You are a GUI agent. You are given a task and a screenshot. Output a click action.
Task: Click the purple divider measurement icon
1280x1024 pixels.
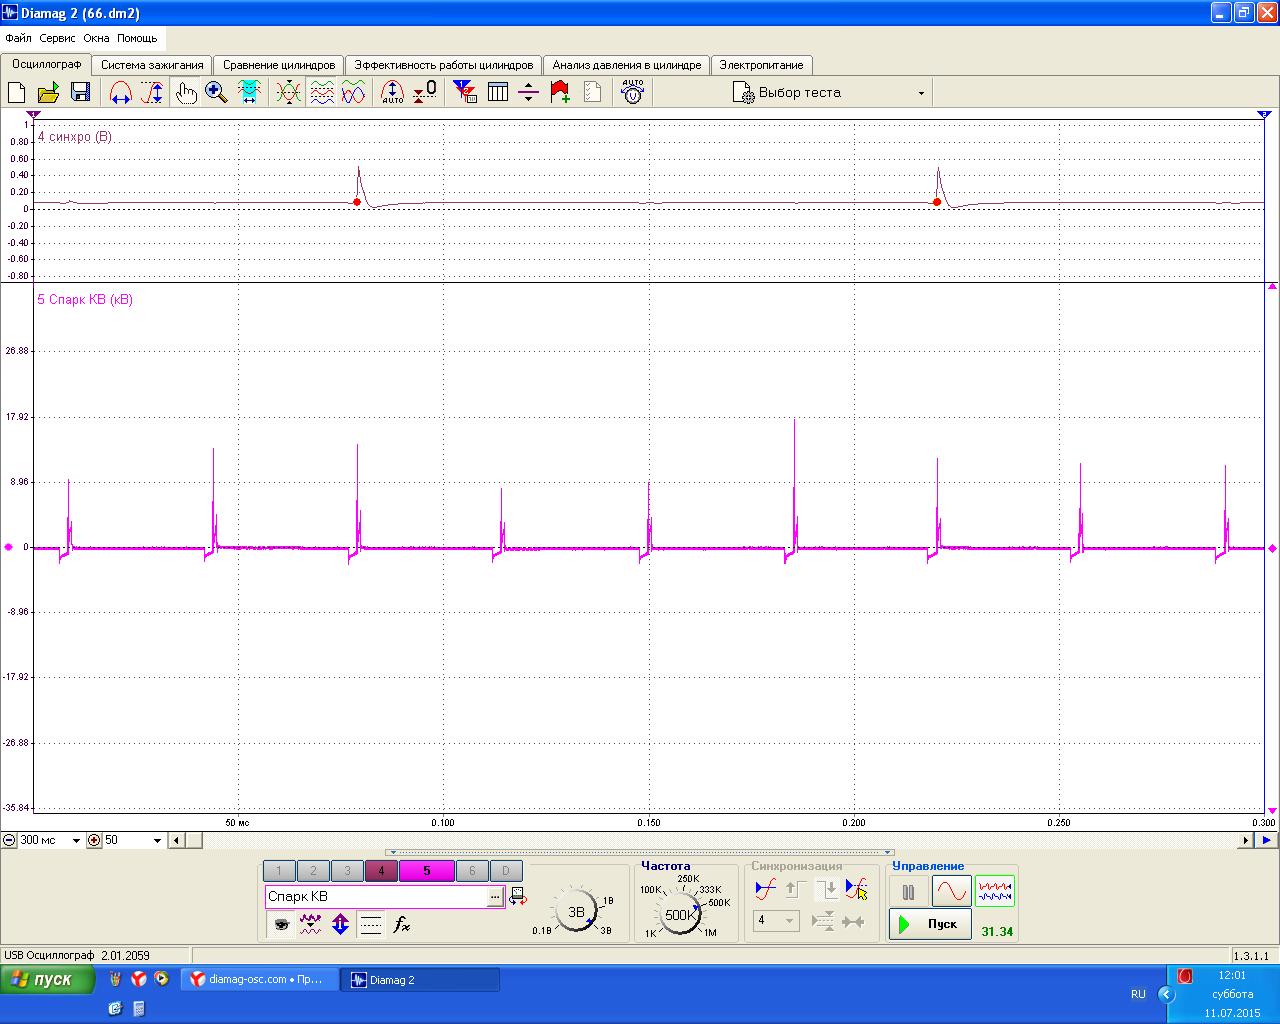pyautogui.click(x=529, y=93)
